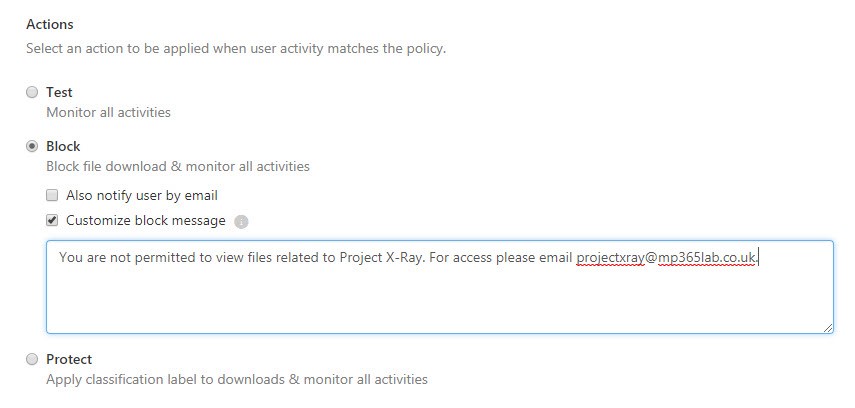Select the Block radio button
Screen dimensions: 855x408
32,146
